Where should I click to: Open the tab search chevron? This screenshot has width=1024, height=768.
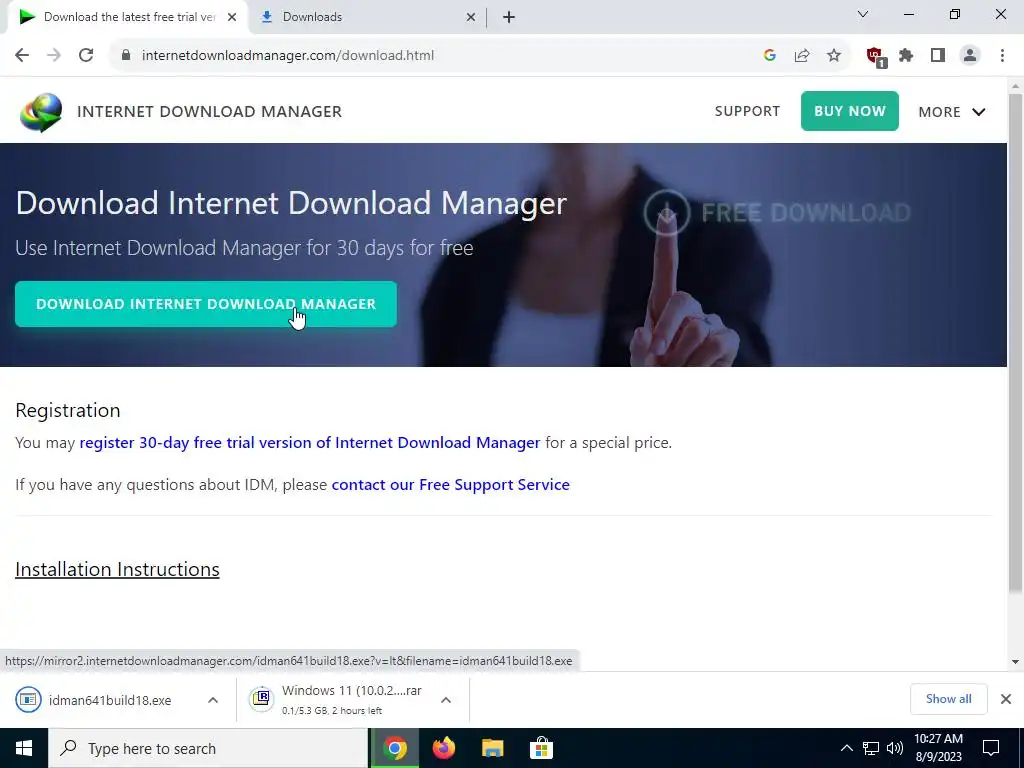[x=863, y=14]
